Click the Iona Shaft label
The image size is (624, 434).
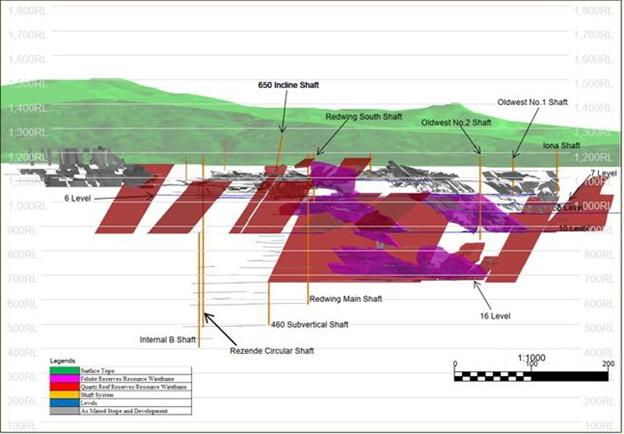561,145
